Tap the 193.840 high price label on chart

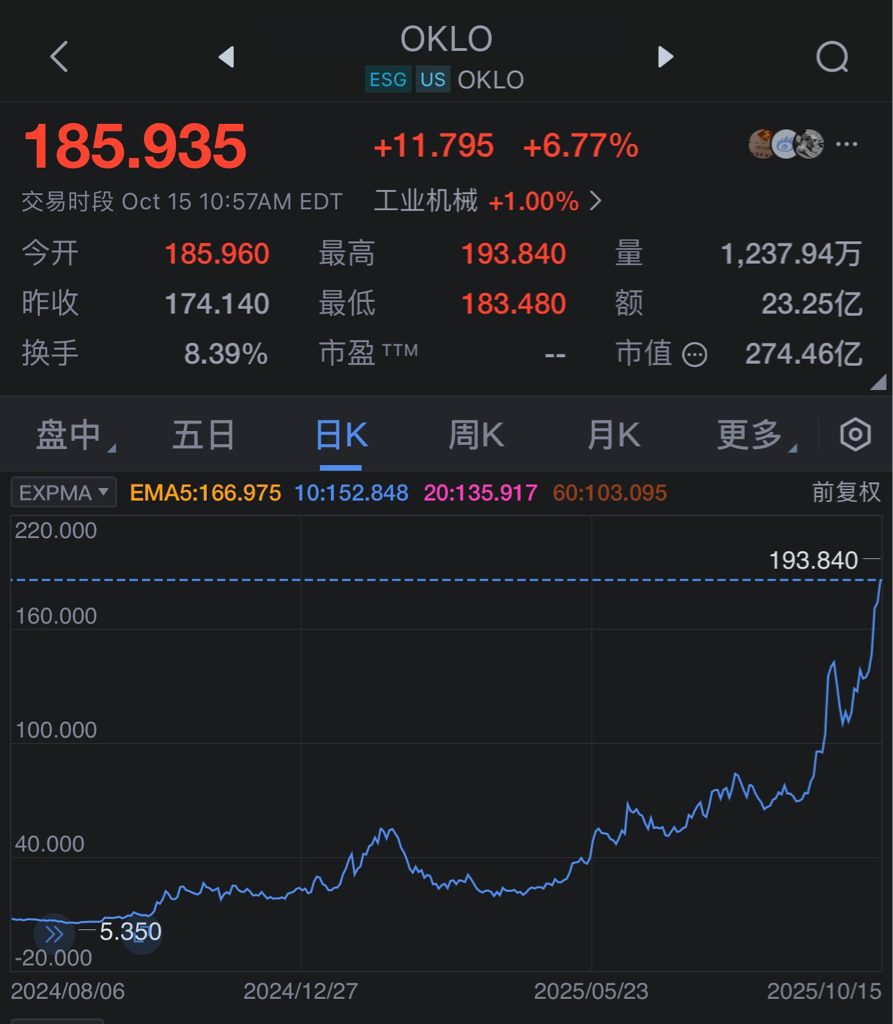pyautogui.click(x=813, y=560)
